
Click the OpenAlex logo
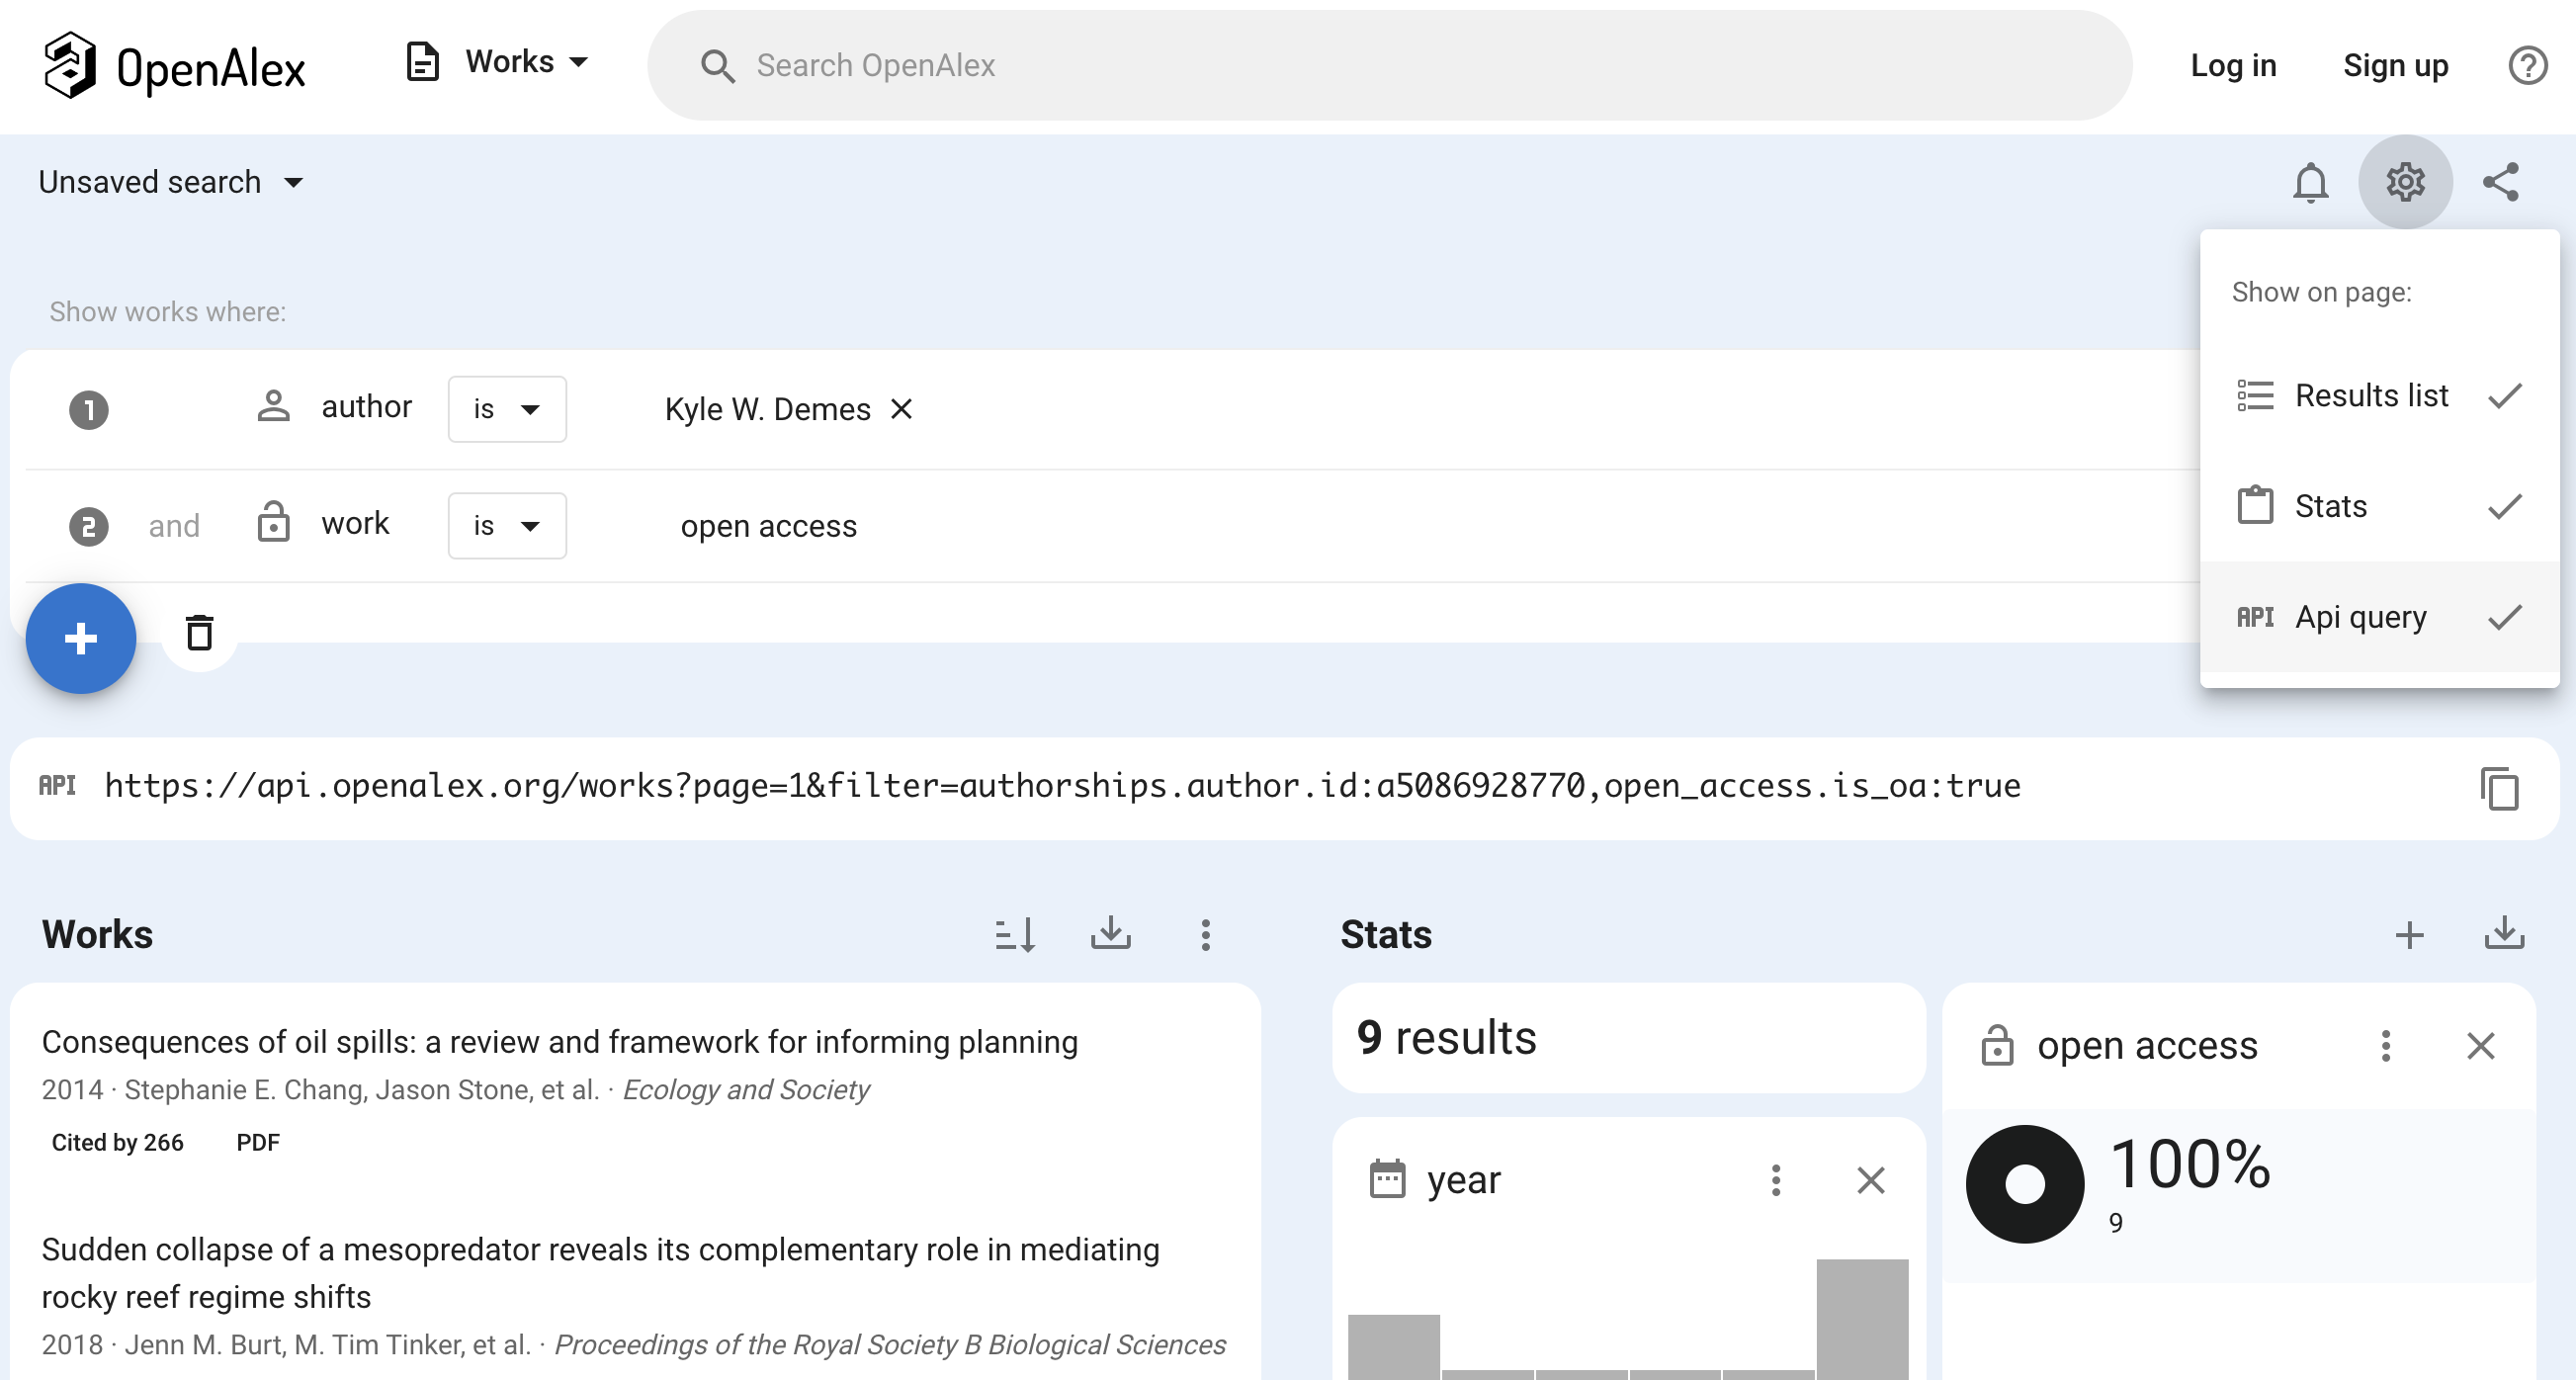(174, 66)
